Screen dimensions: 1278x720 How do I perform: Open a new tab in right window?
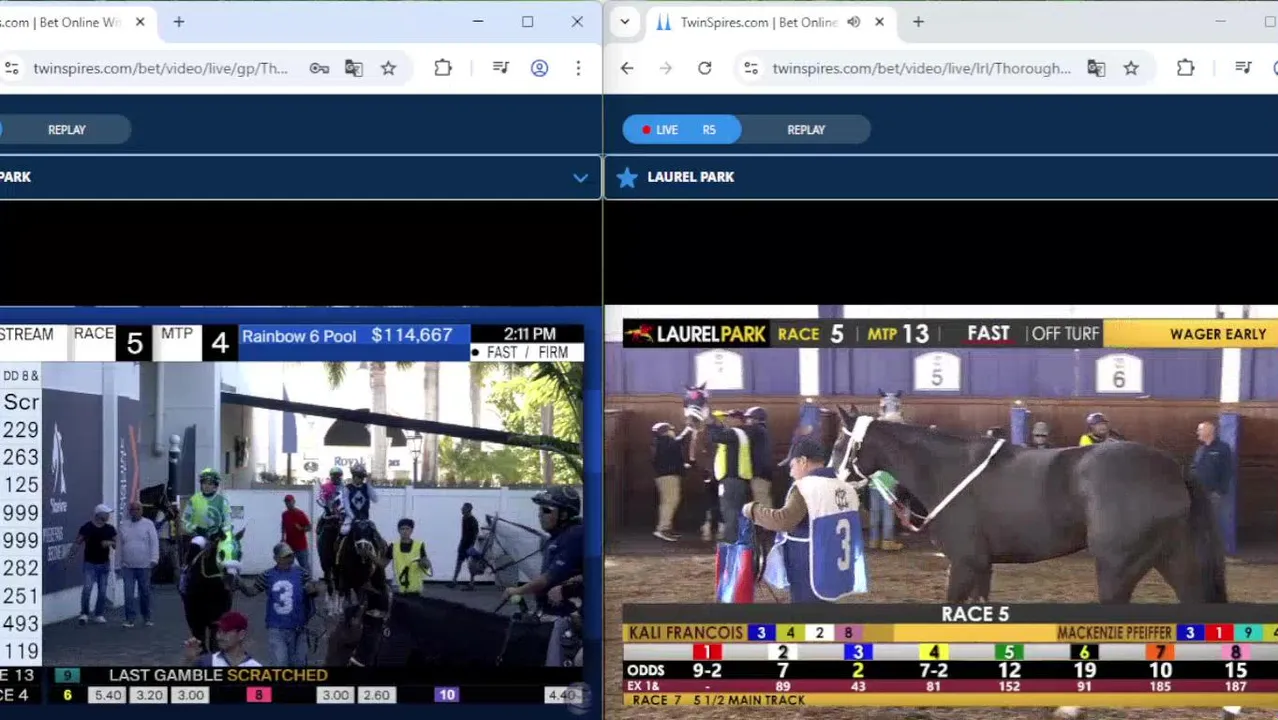pyautogui.click(x=918, y=22)
